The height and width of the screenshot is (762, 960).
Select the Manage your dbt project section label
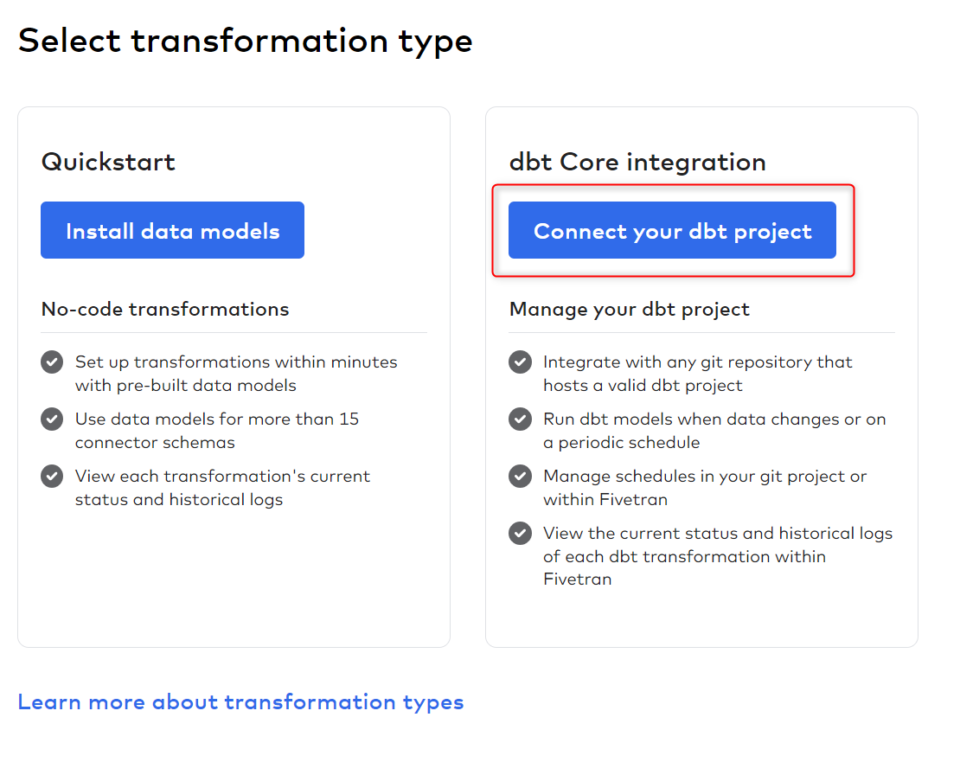(x=629, y=309)
